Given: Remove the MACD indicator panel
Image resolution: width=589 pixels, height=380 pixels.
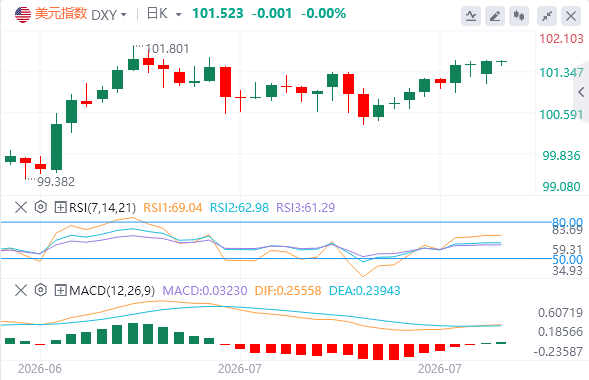Looking at the screenshot, I should (x=21, y=290).
